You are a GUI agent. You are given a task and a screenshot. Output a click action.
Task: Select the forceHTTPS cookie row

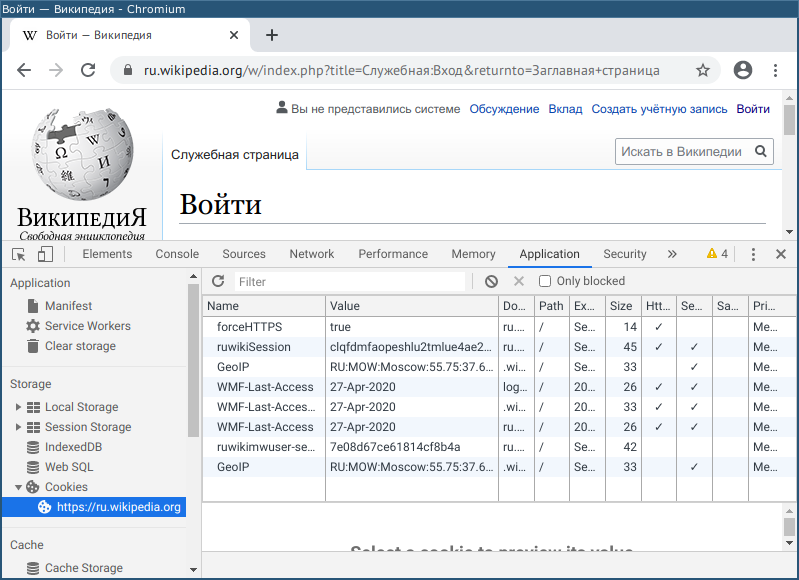coord(499,327)
